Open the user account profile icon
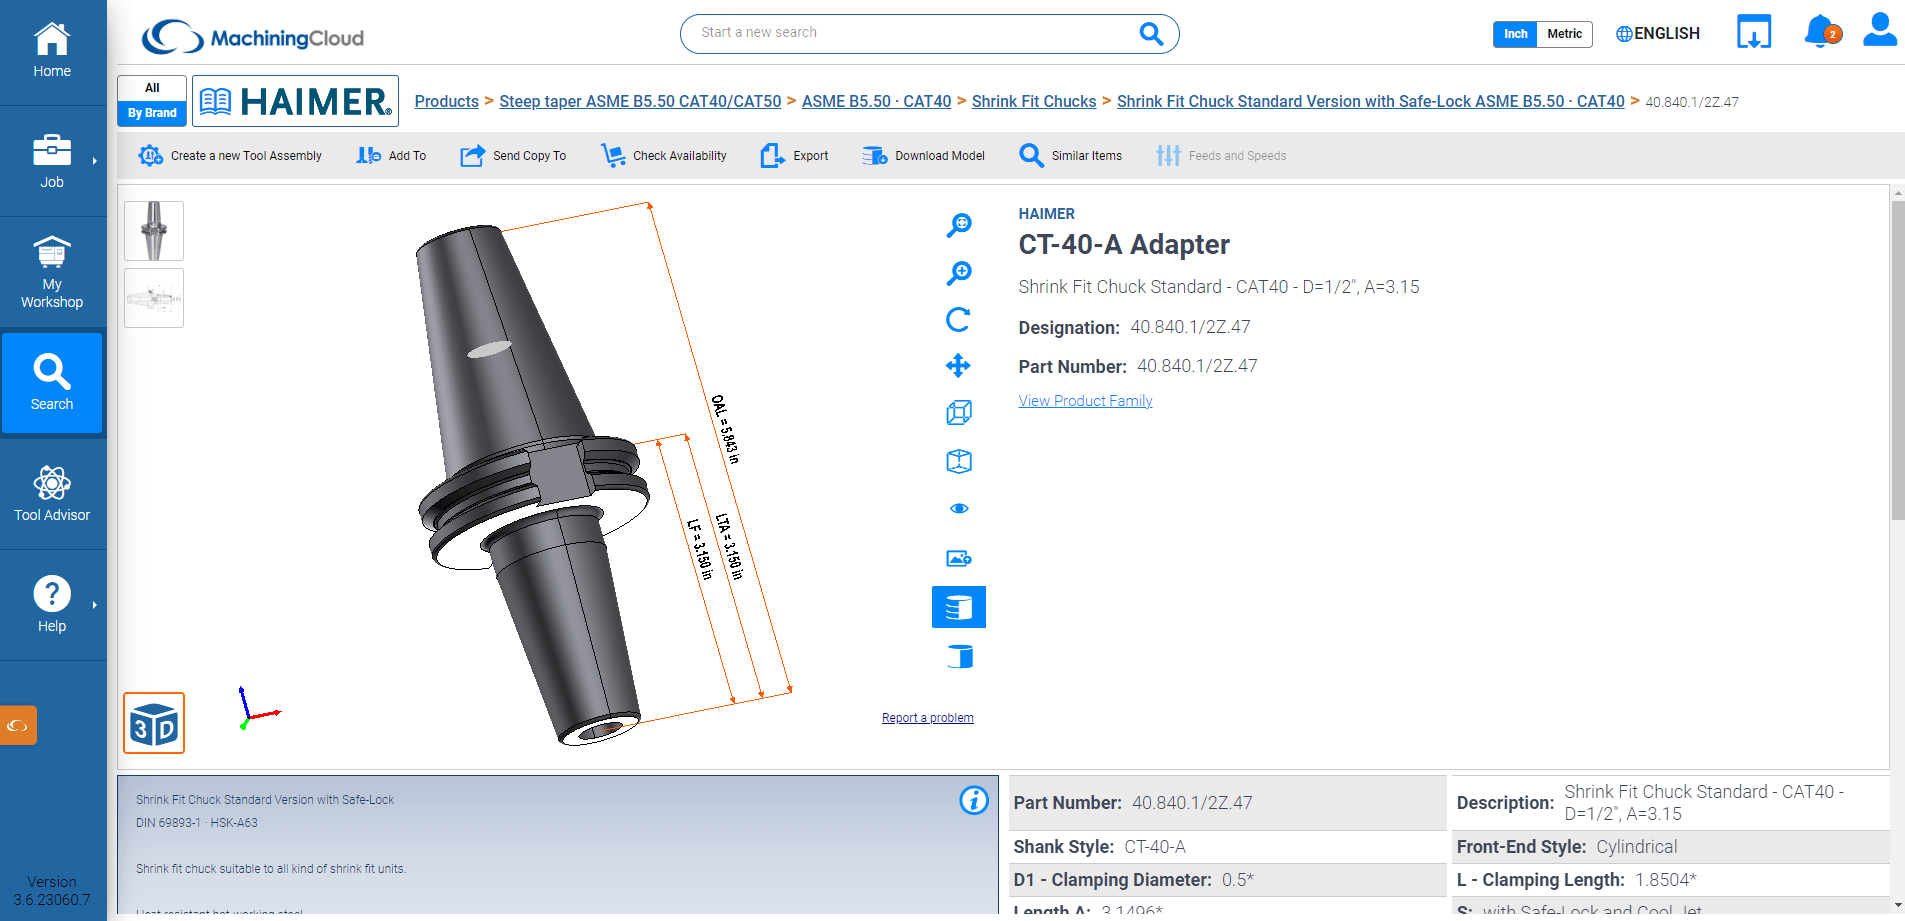 coord(1880,30)
